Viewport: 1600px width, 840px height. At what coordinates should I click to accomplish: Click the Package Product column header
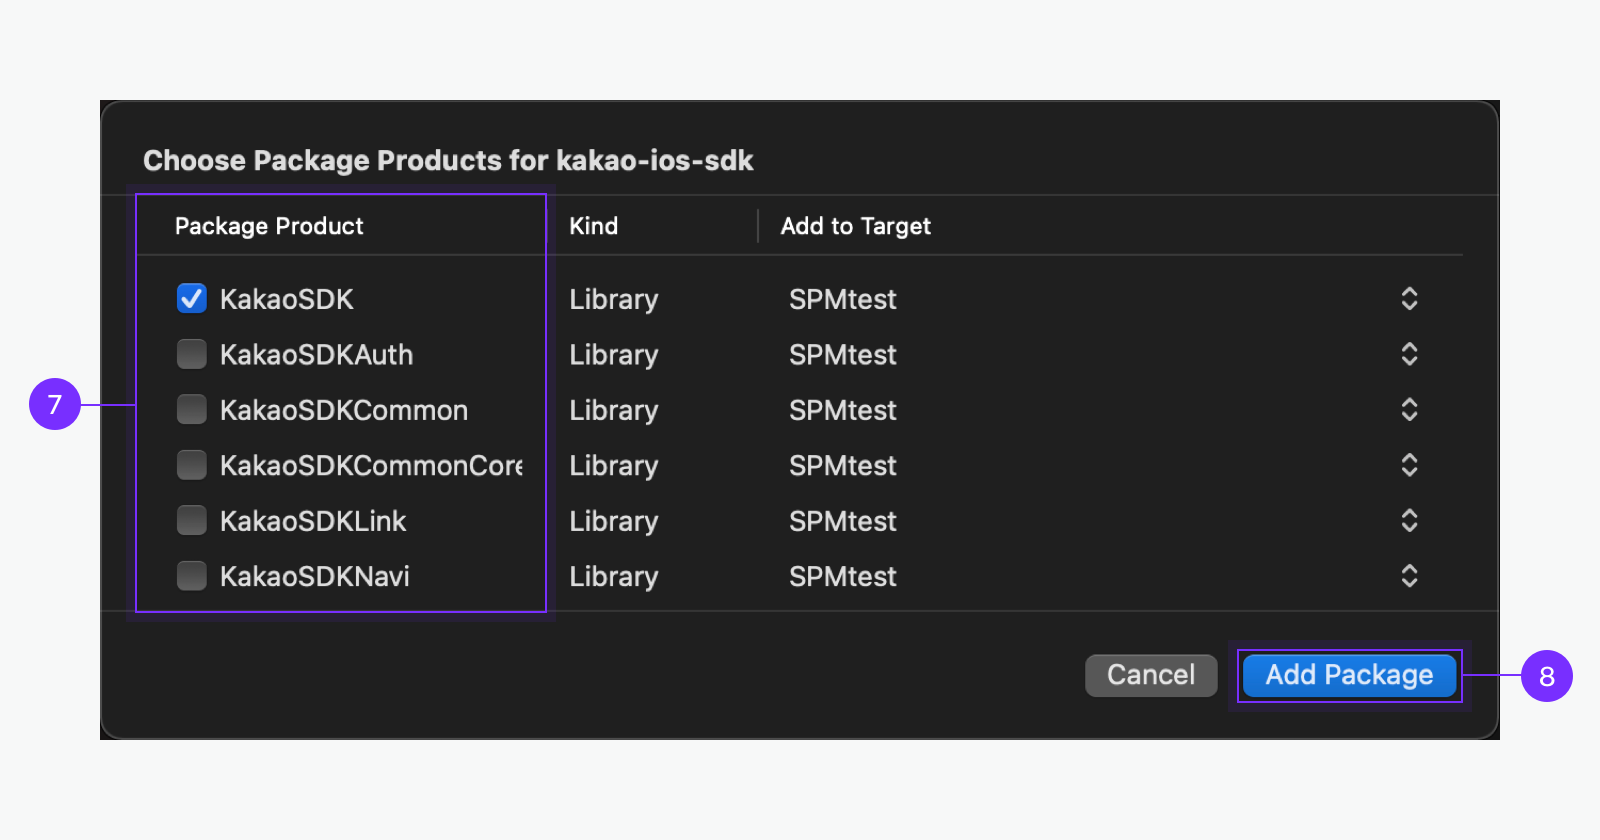point(269,226)
